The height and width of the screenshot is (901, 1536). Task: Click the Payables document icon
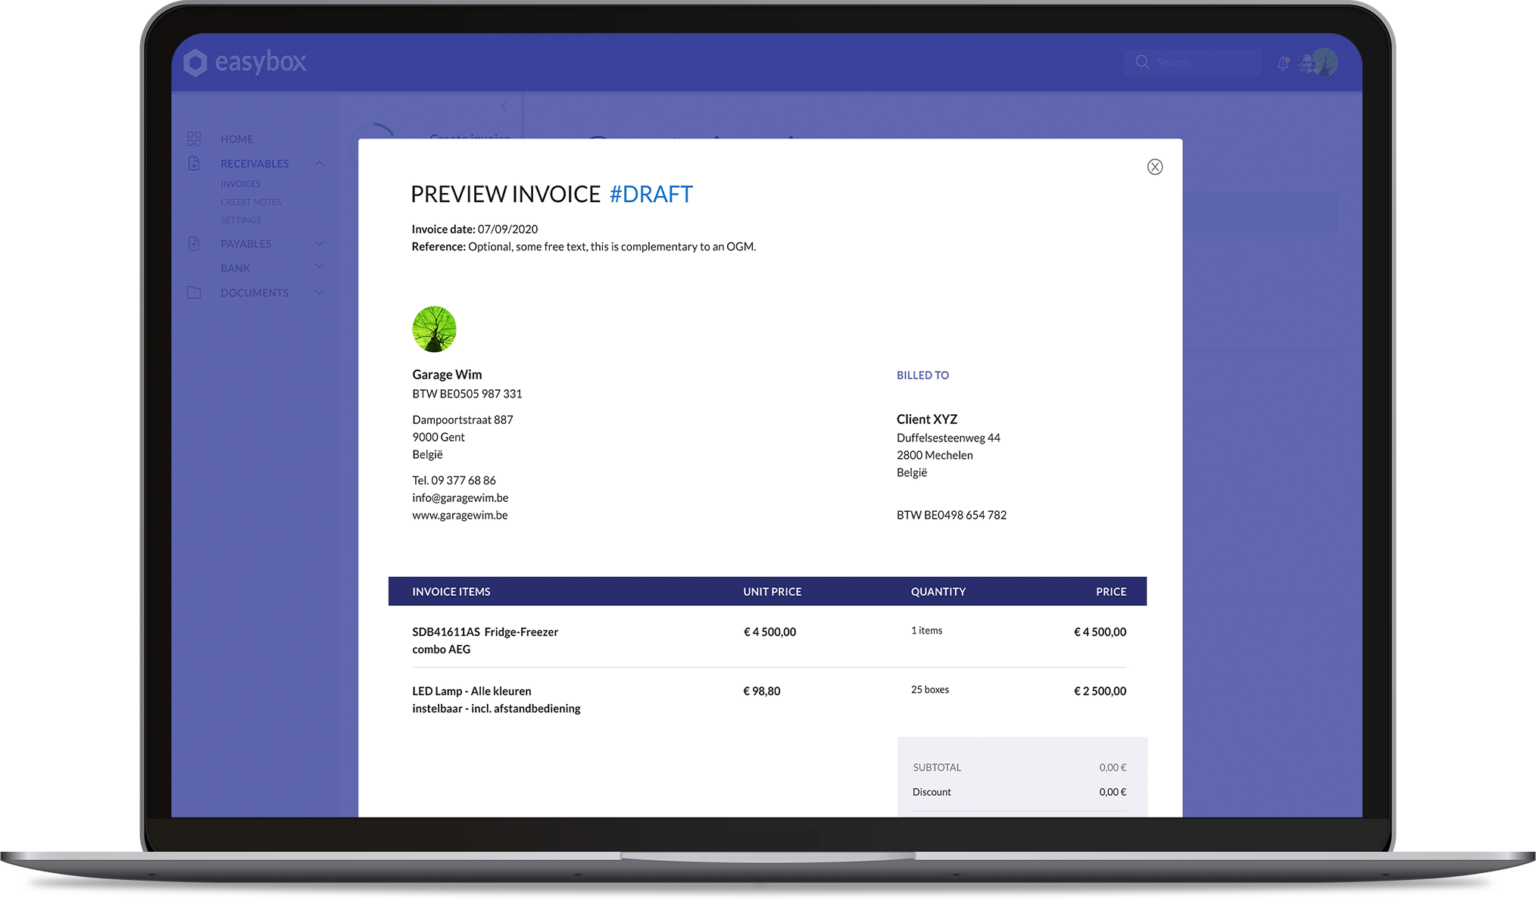coord(194,243)
